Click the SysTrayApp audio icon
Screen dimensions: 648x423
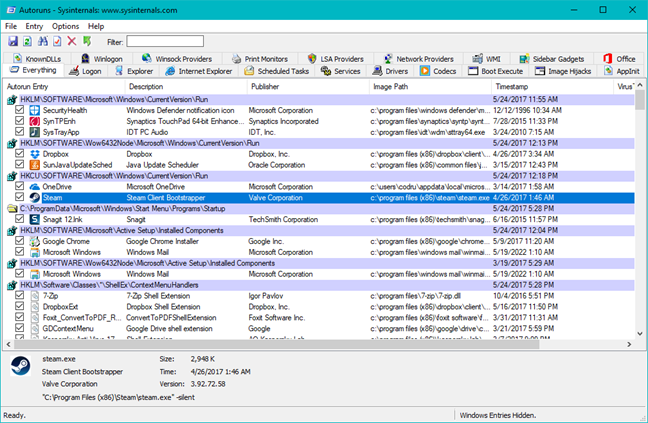[35, 132]
